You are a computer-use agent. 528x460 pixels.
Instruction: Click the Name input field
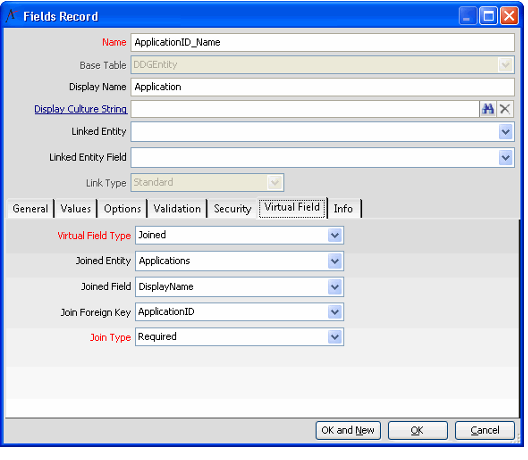[x=323, y=42]
